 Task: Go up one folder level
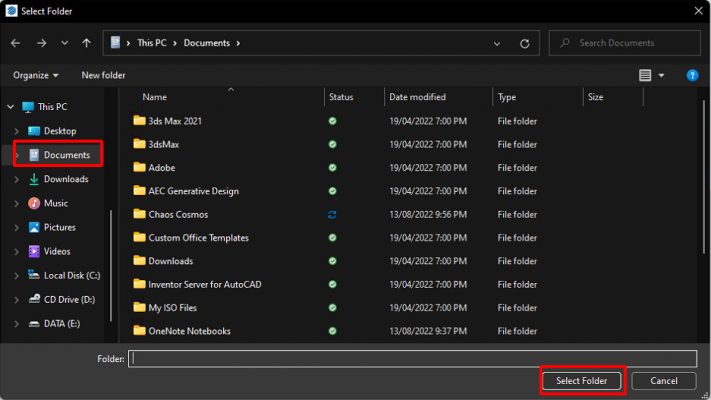(87, 43)
